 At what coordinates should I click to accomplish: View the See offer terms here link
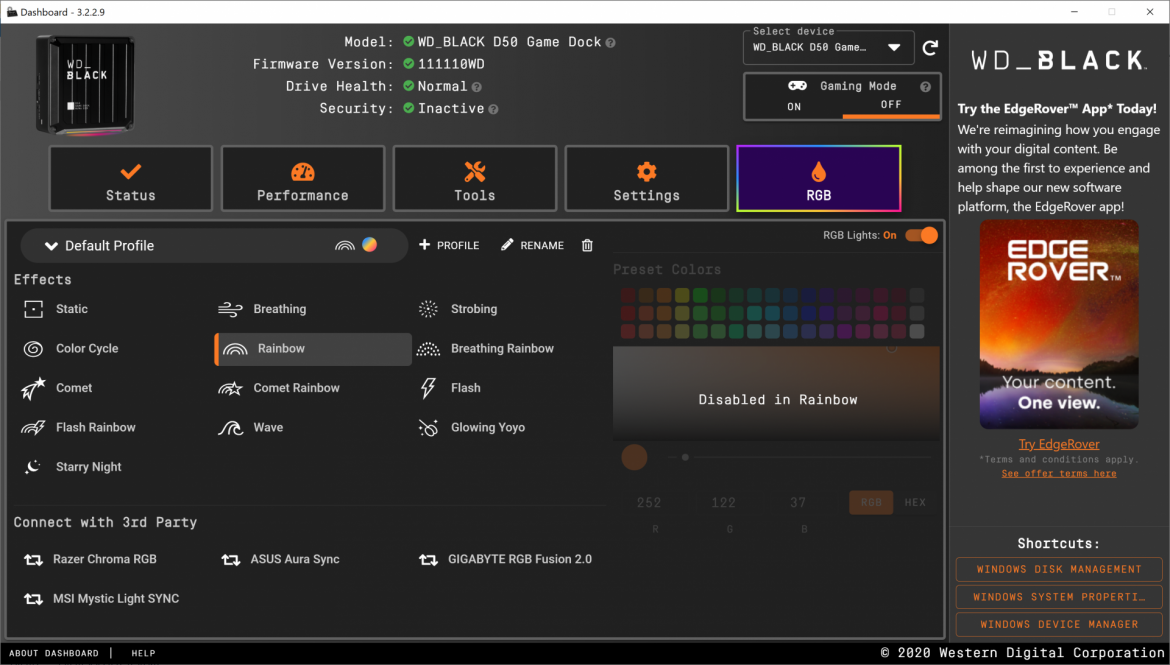(1059, 473)
